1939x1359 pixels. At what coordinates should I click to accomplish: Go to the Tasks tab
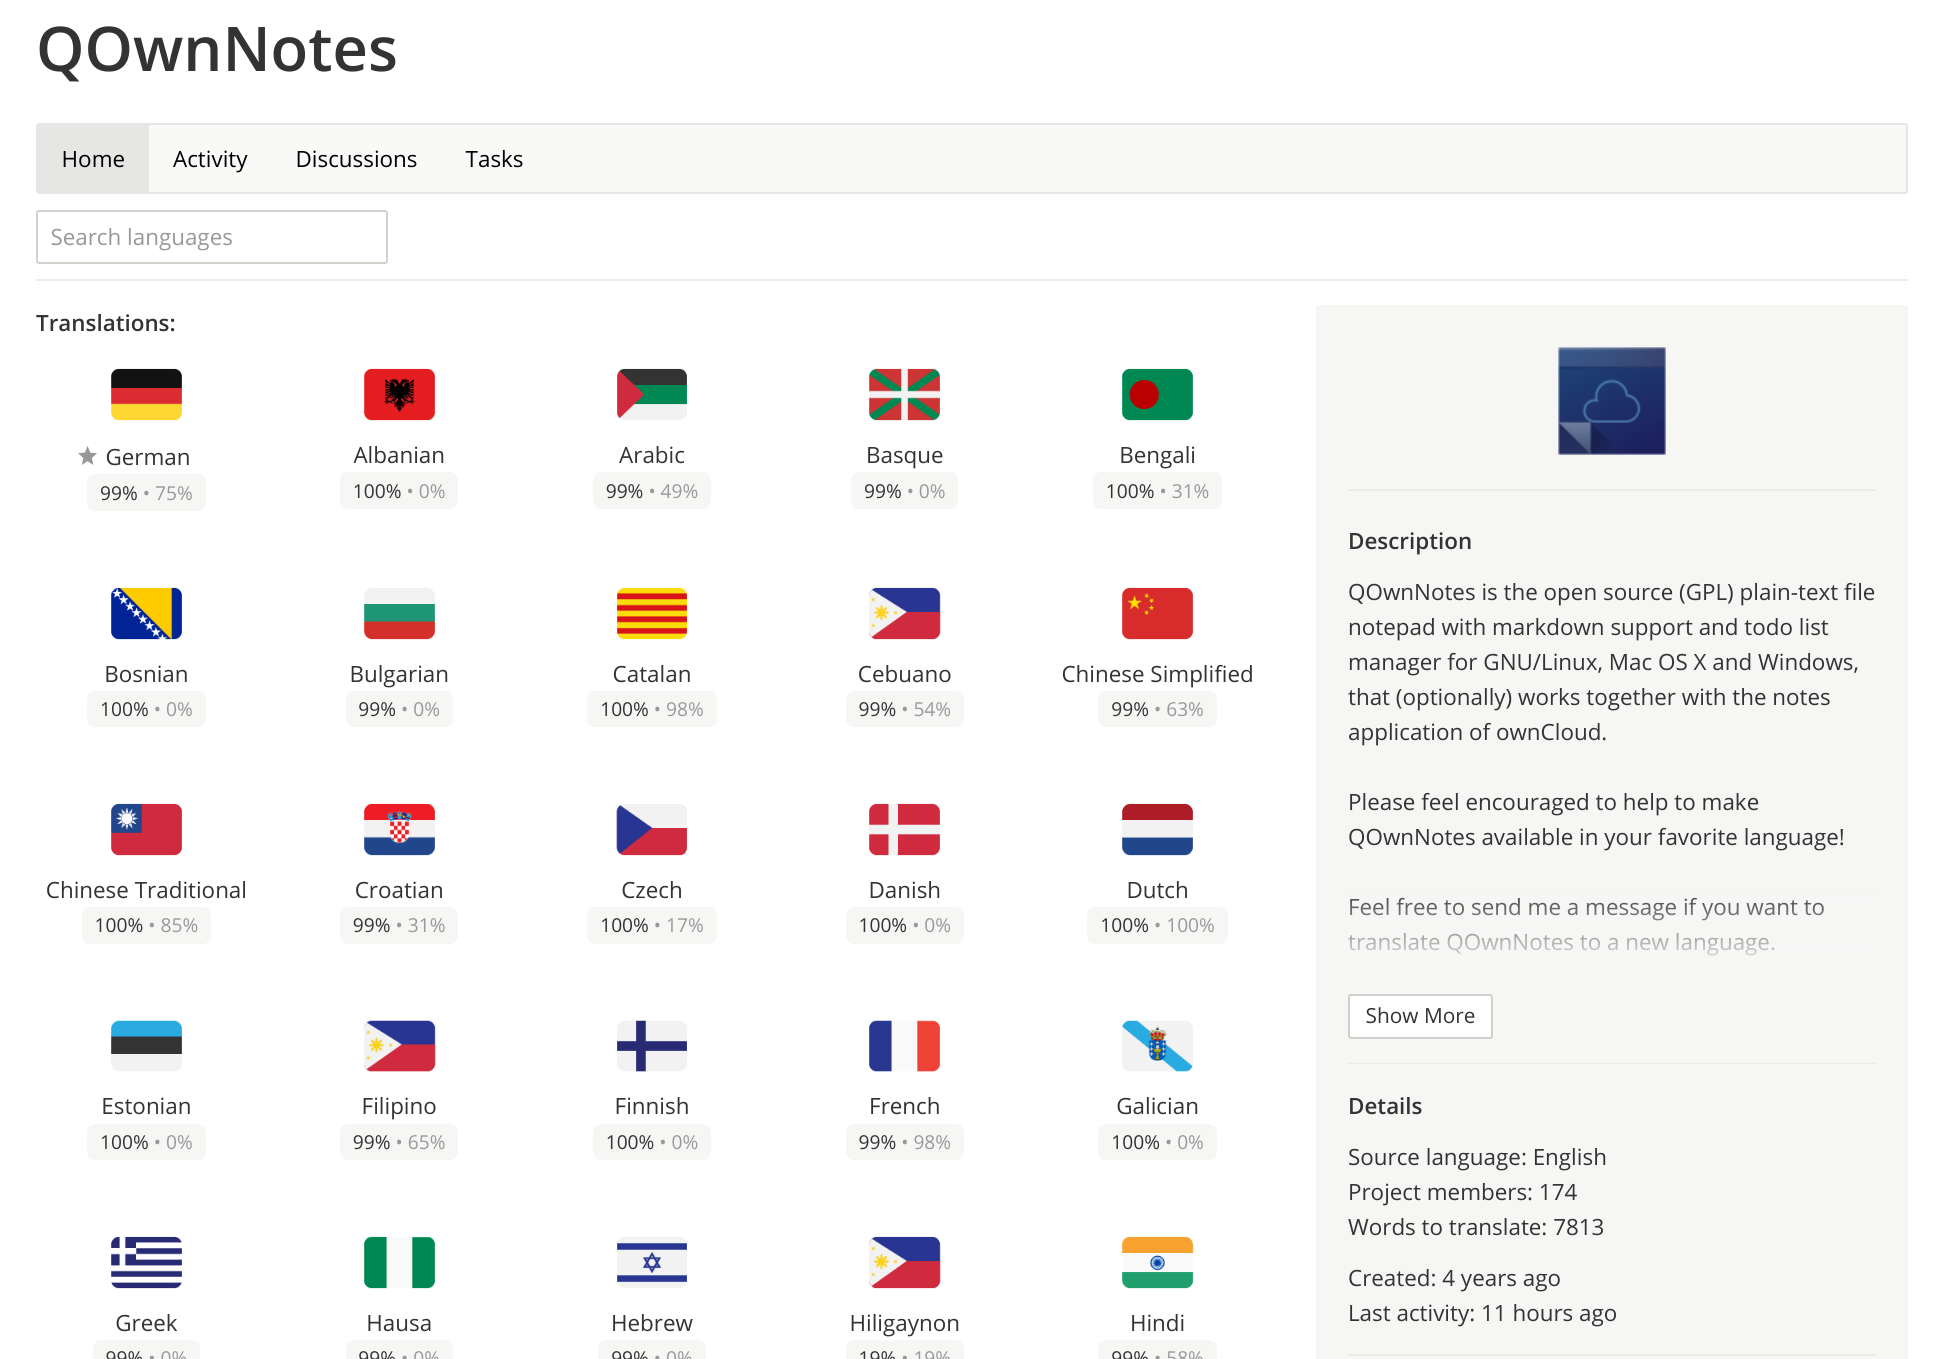tap(494, 159)
